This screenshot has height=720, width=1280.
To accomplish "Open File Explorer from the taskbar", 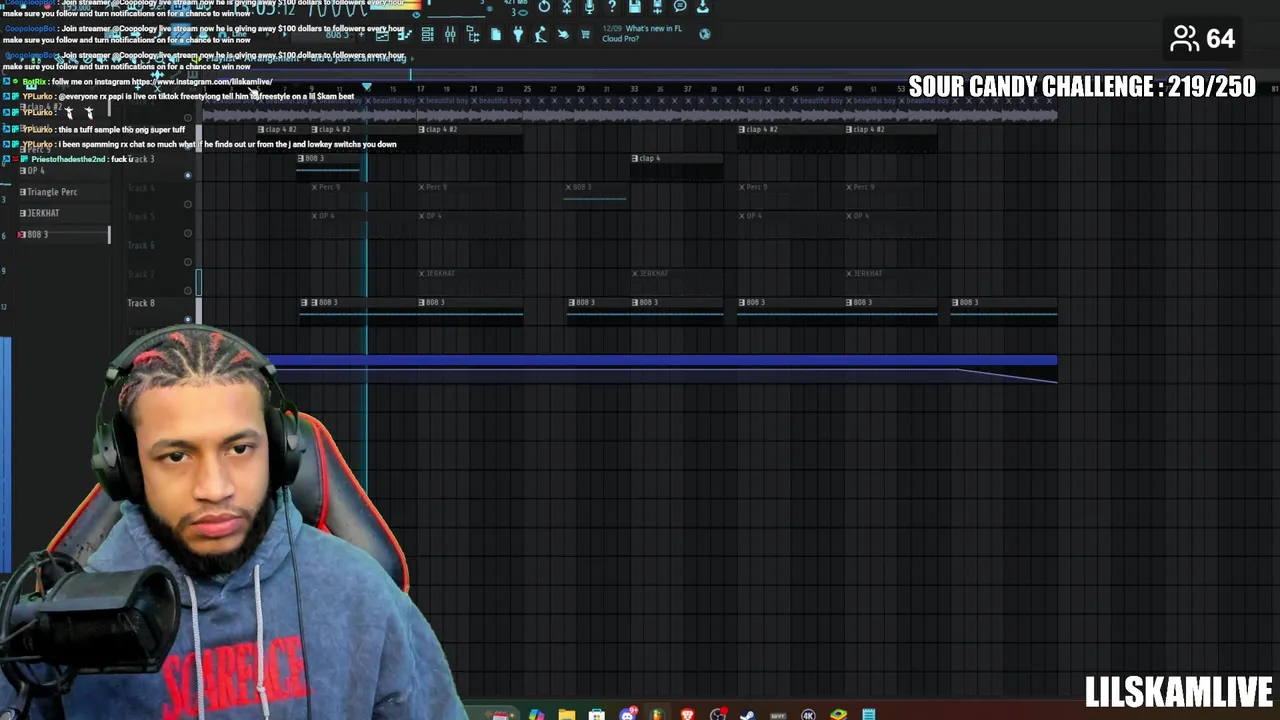I will (567, 714).
